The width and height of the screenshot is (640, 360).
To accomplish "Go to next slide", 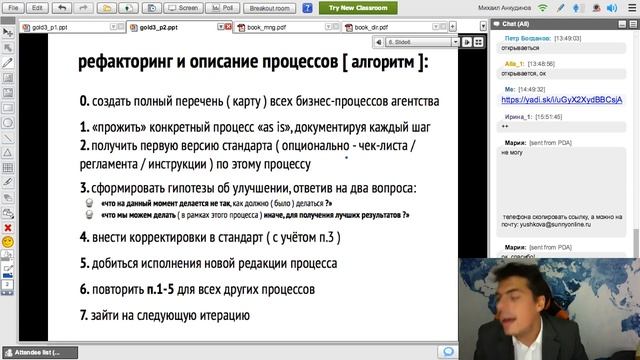I will (467, 42).
